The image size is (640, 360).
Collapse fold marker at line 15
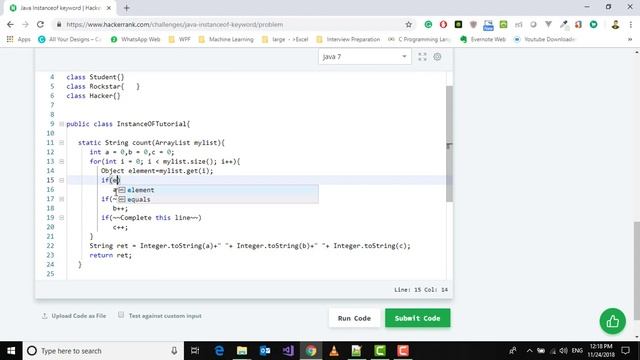coord(62,180)
